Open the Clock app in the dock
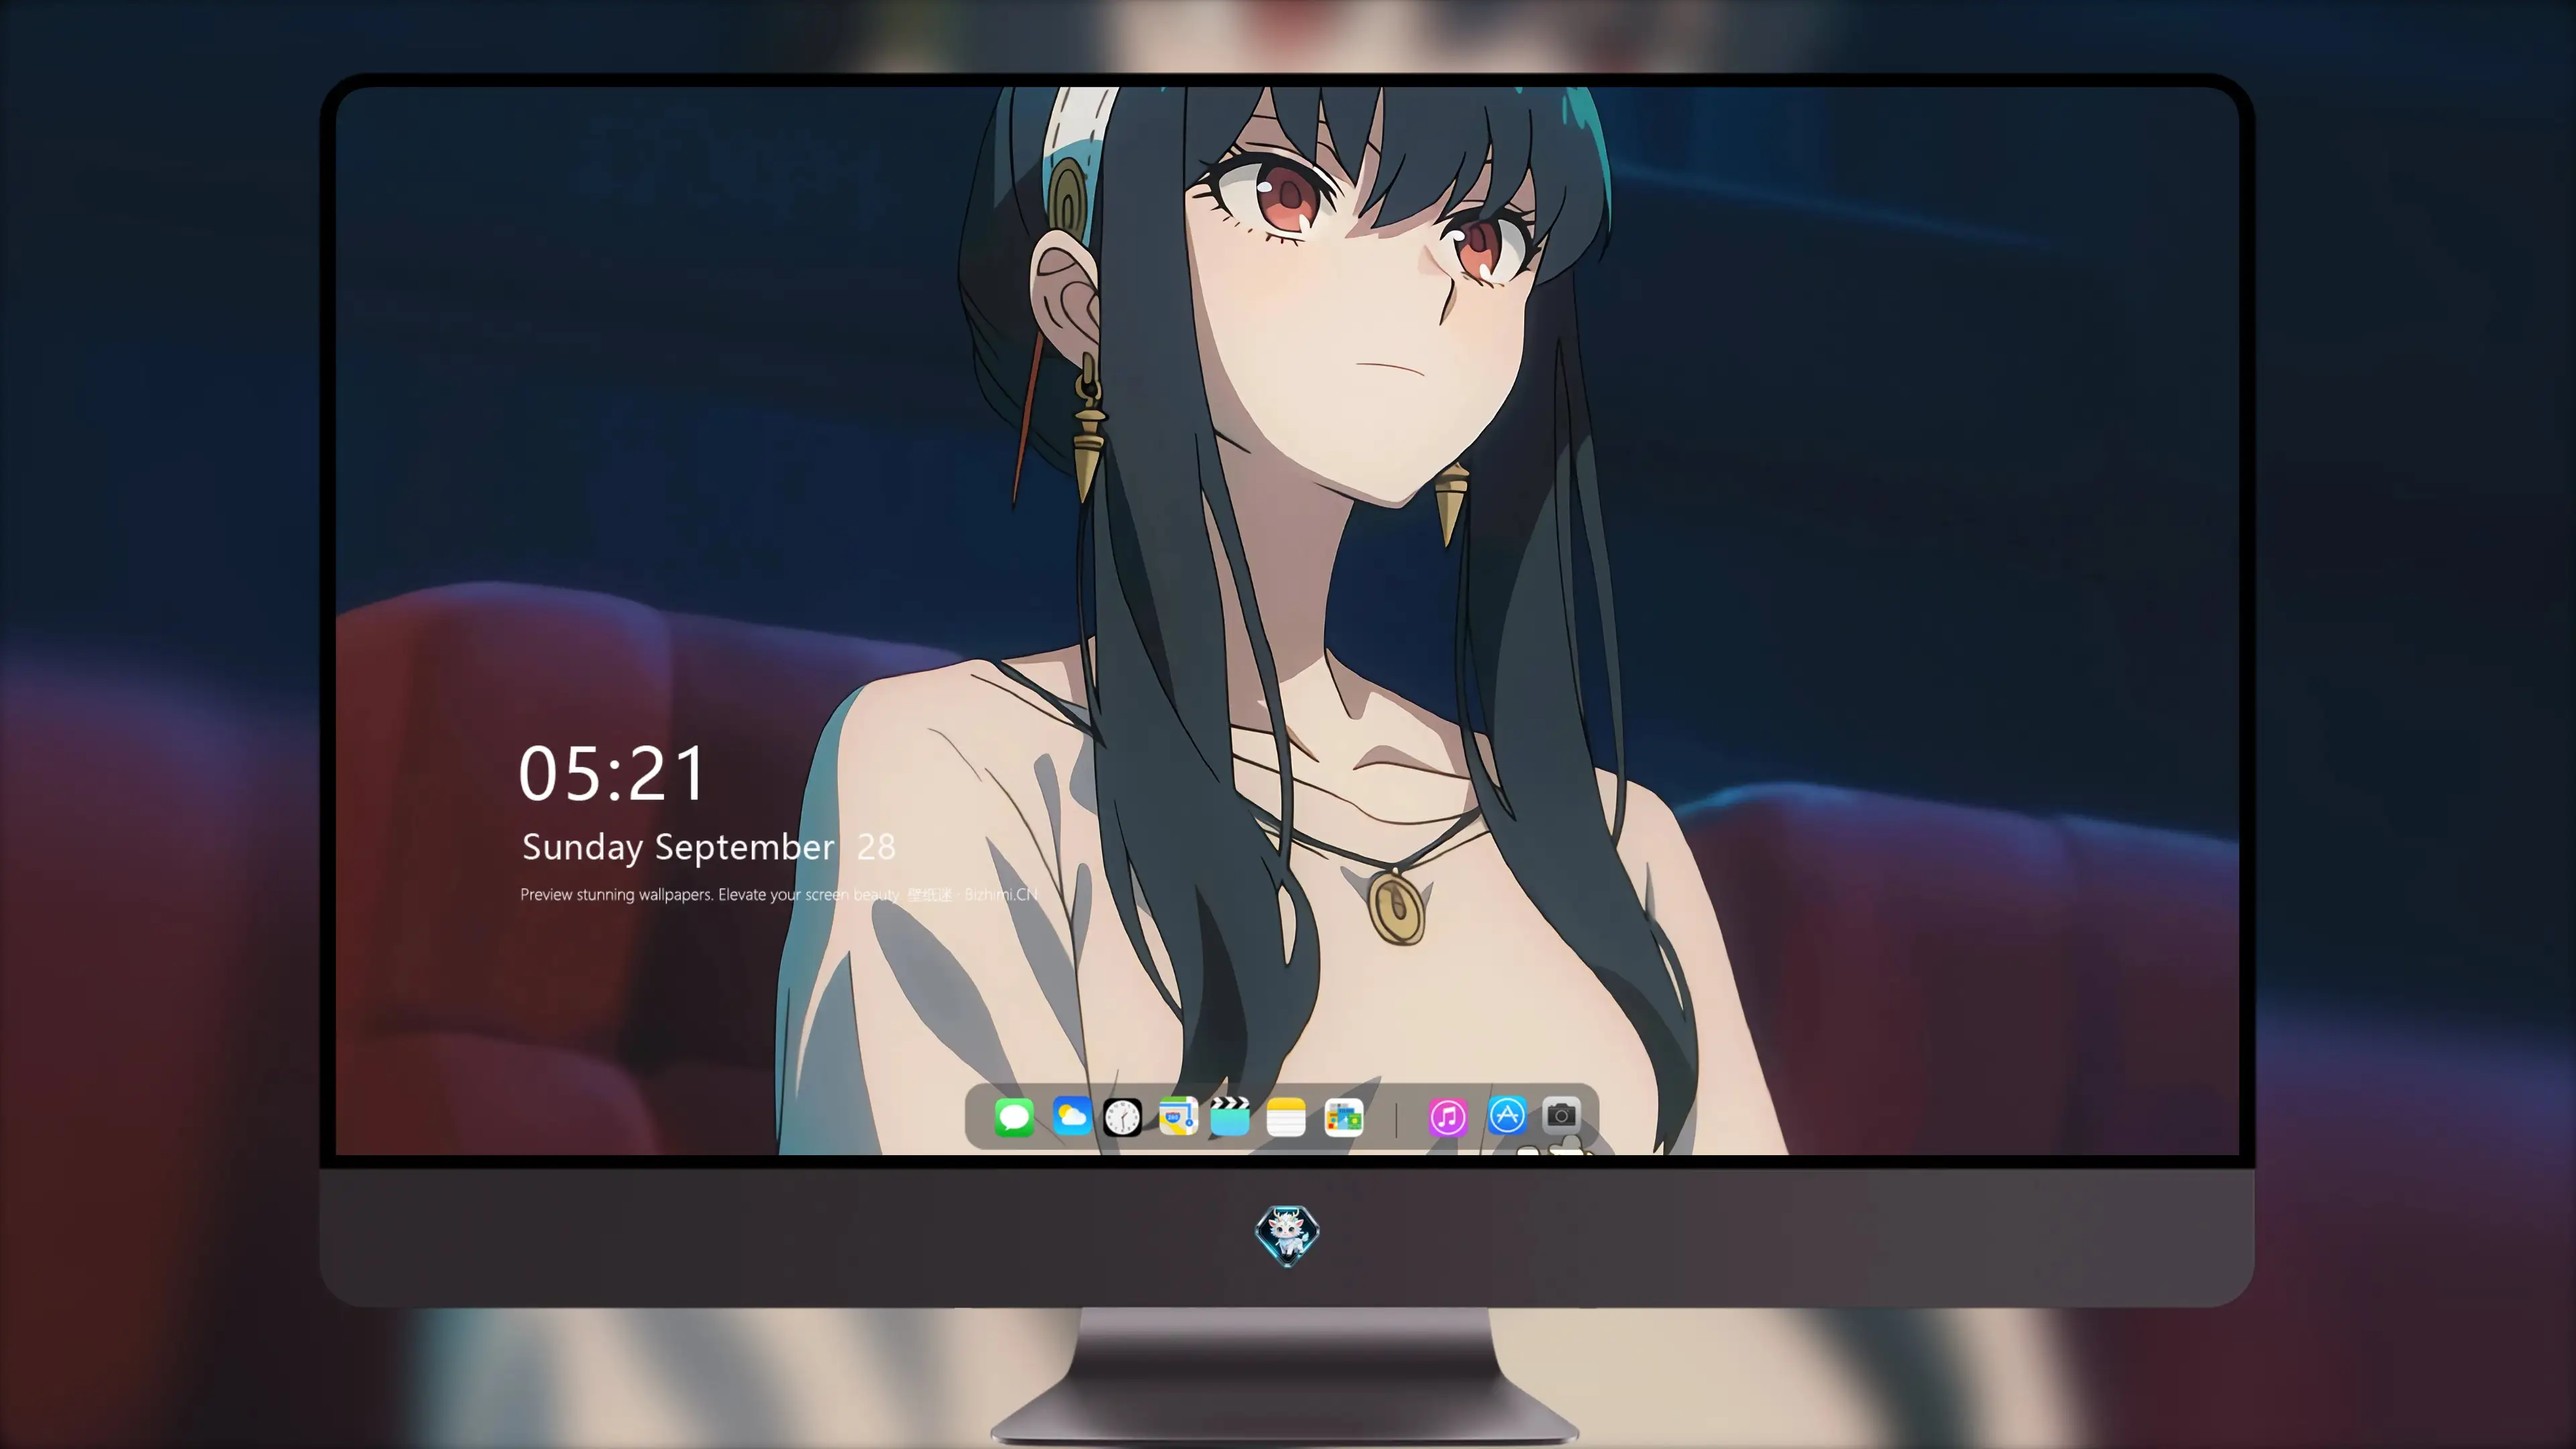 [x=1122, y=1117]
